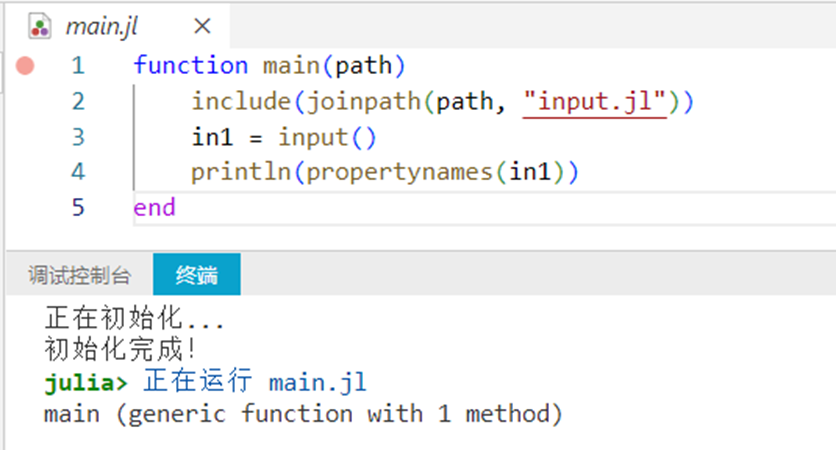Click line number 3 in gutter
Viewport: 836px width, 450px height.
78,137
